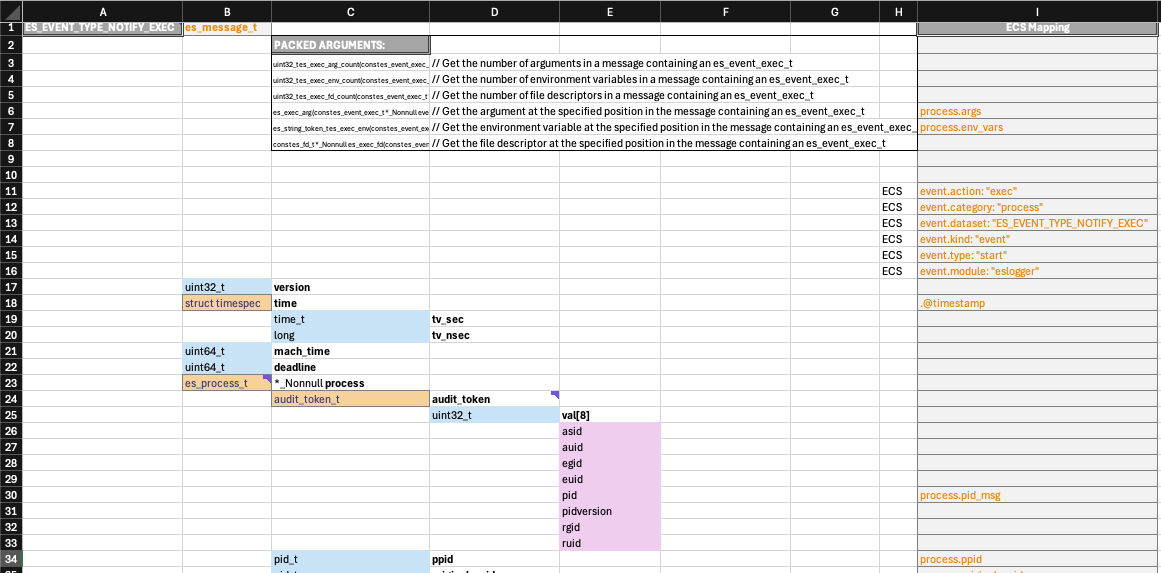Select row 17 header
The image size is (1161, 573).
coord(11,286)
